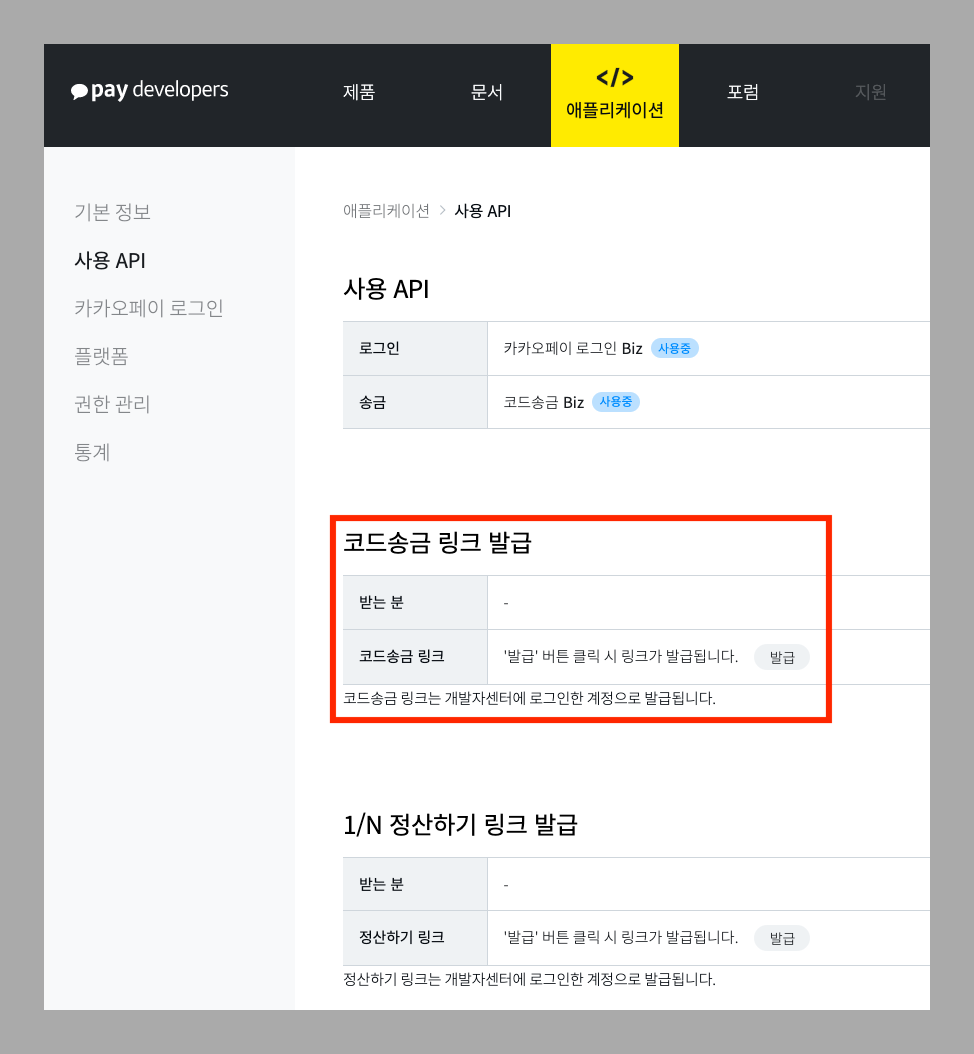Select 사용 API in the breadcrumb
Viewport: 974px width, 1054px height.
click(483, 211)
